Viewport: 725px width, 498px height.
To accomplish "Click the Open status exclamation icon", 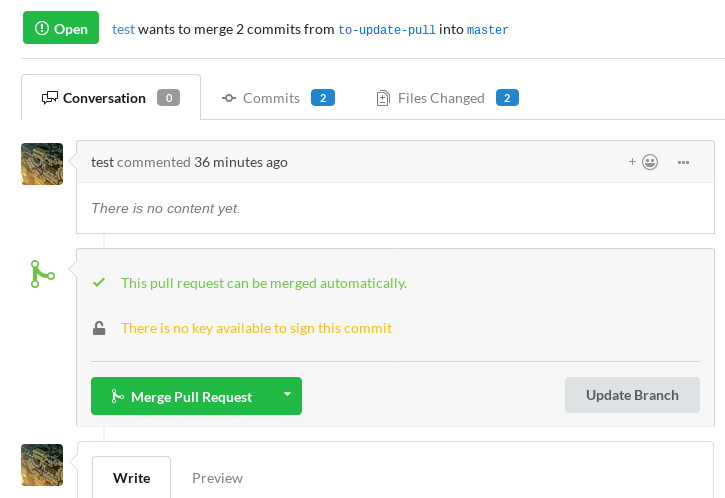I will click(x=42, y=28).
